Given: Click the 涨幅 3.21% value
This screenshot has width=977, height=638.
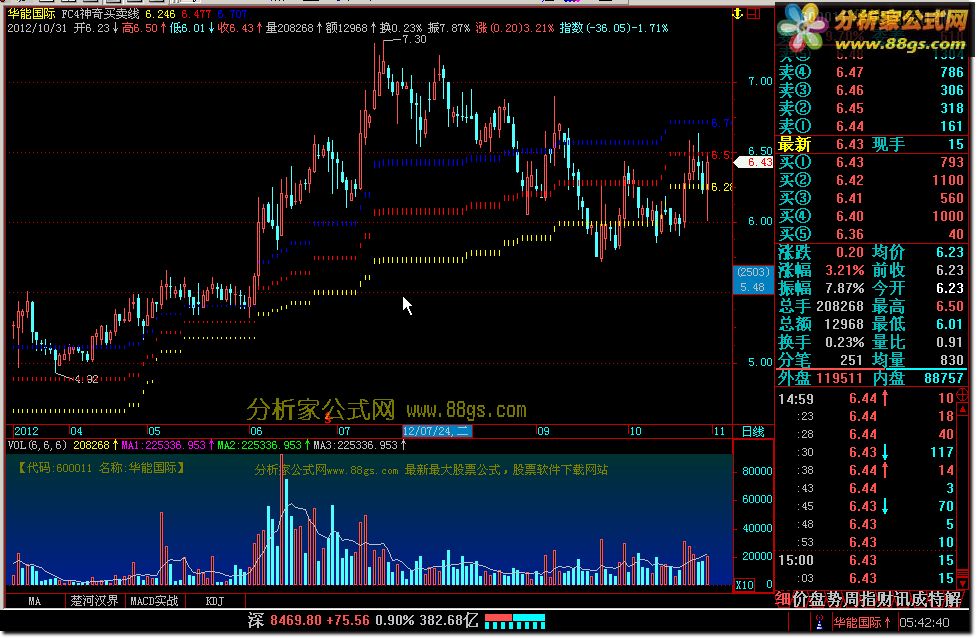Looking at the screenshot, I should (844, 270).
